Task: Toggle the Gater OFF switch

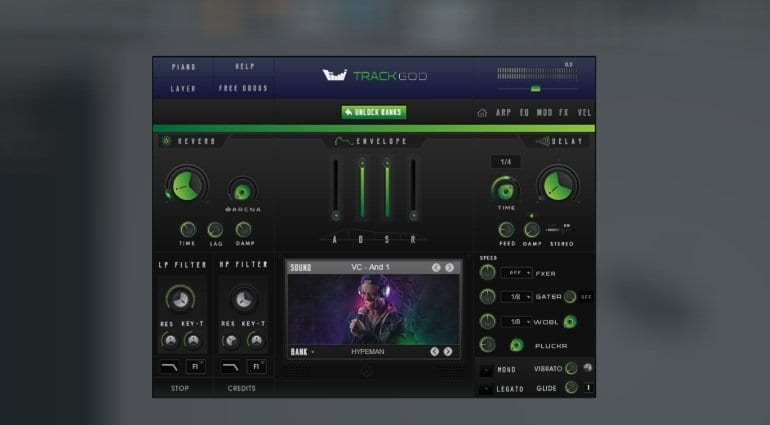Action: [x=586, y=297]
